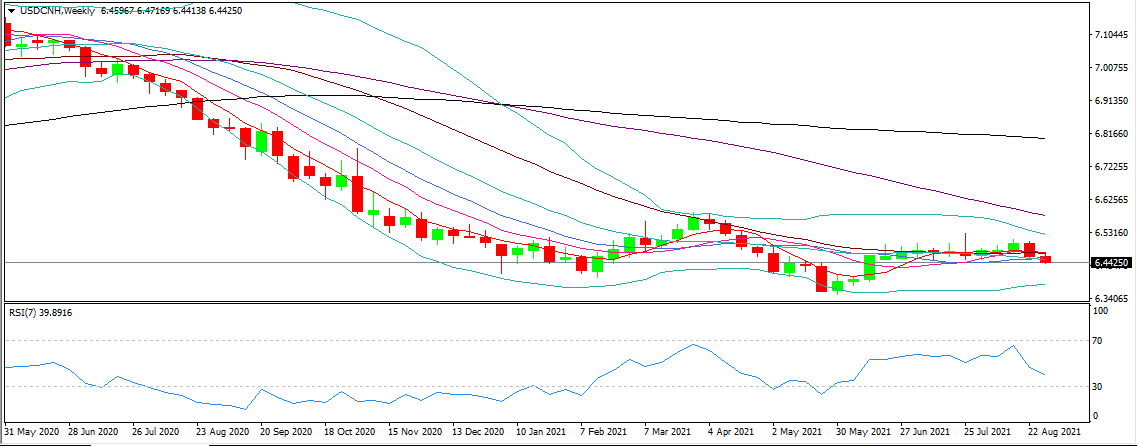Click the 6.81660 price axis label
1137x446 pixels.
(1112, 134)
